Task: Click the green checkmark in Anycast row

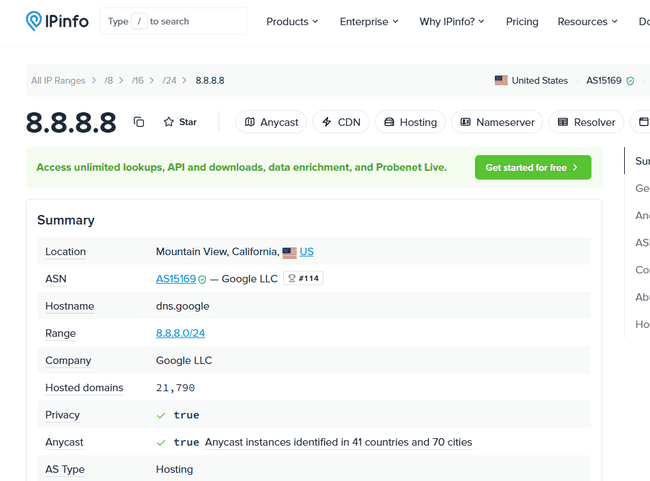Action: 161,442
